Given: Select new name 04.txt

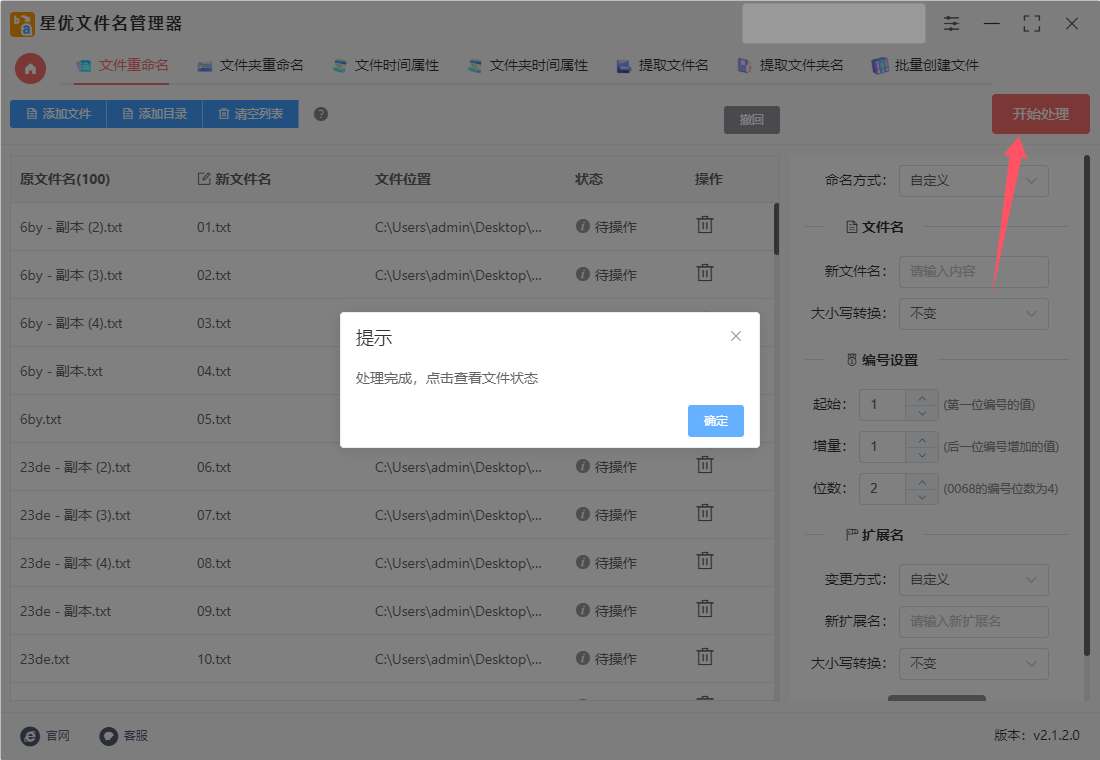Looking at the screenshot, I should click(214, 371).
